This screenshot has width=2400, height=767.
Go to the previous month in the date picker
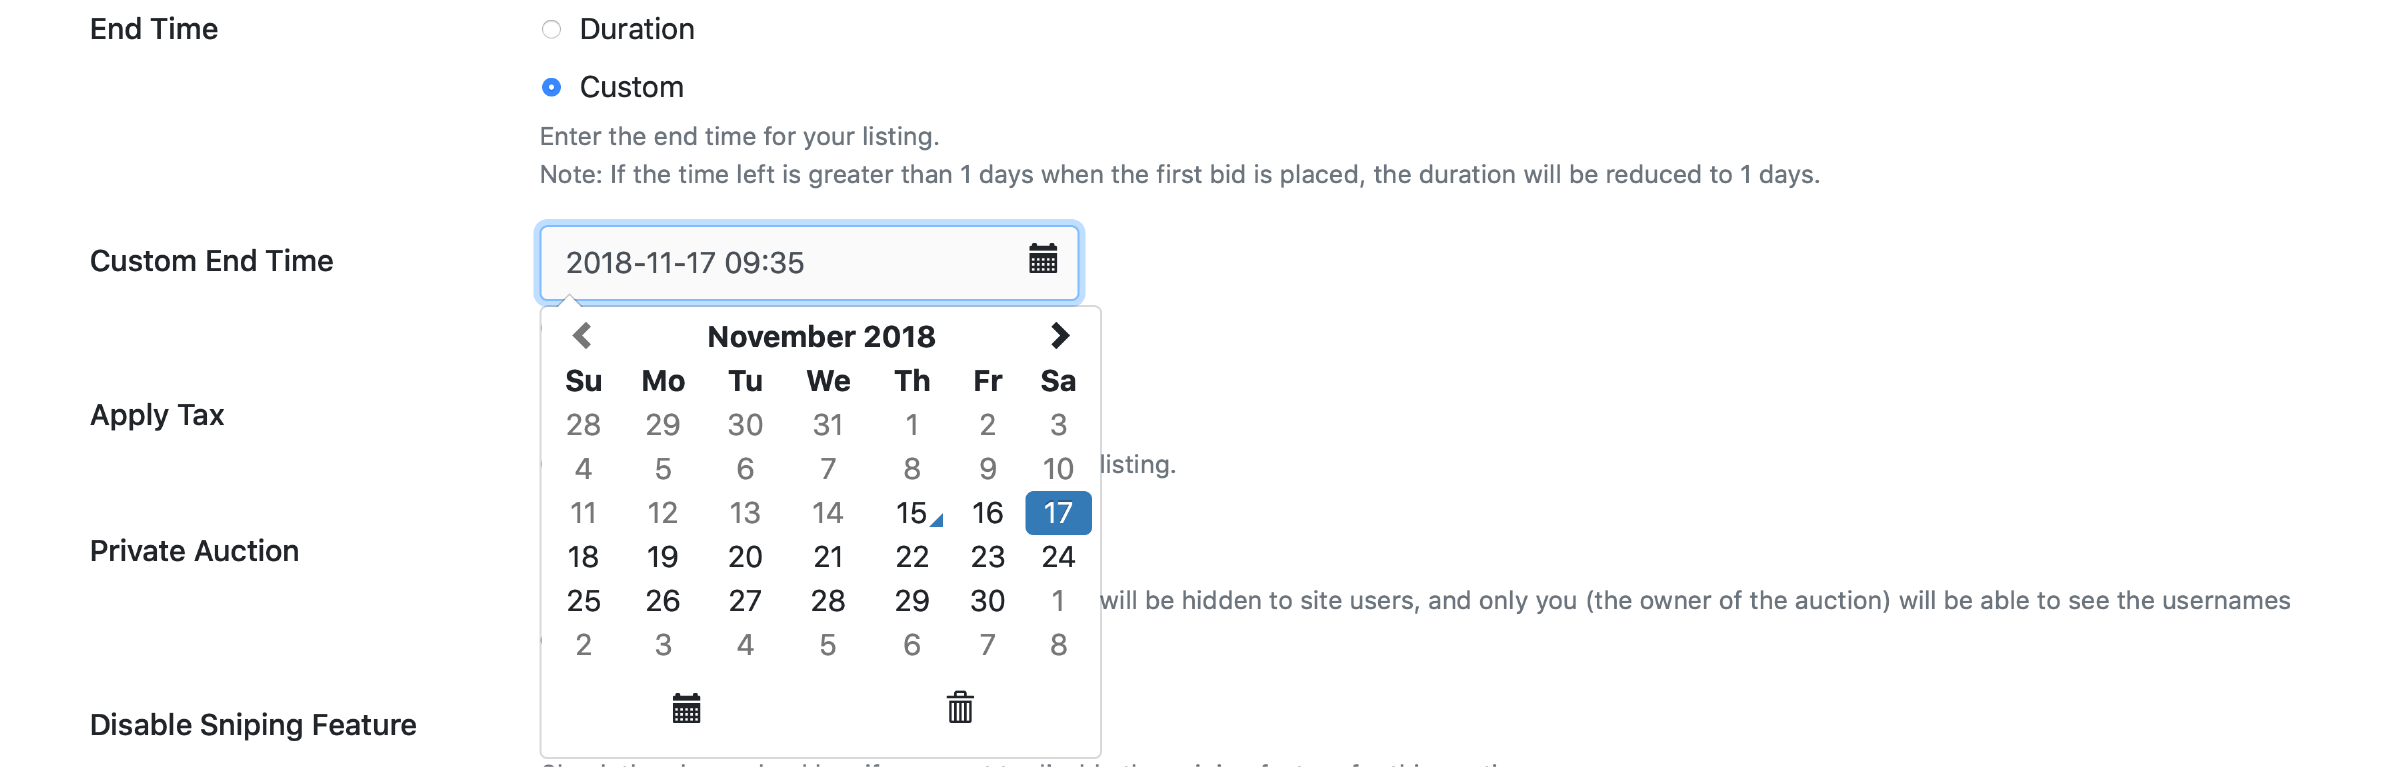pyautogui.click(x=582, y=336)
